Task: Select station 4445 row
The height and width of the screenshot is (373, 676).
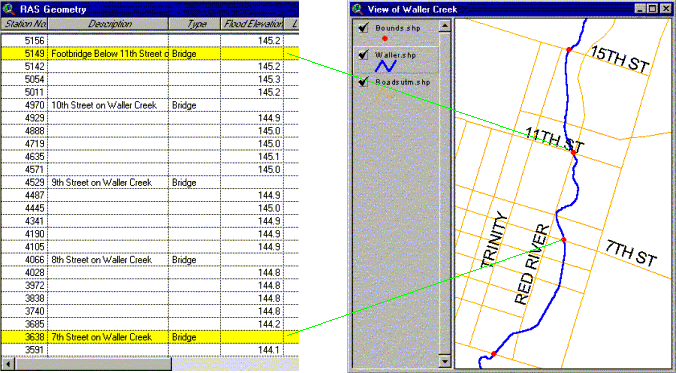Action: [150, 208]
